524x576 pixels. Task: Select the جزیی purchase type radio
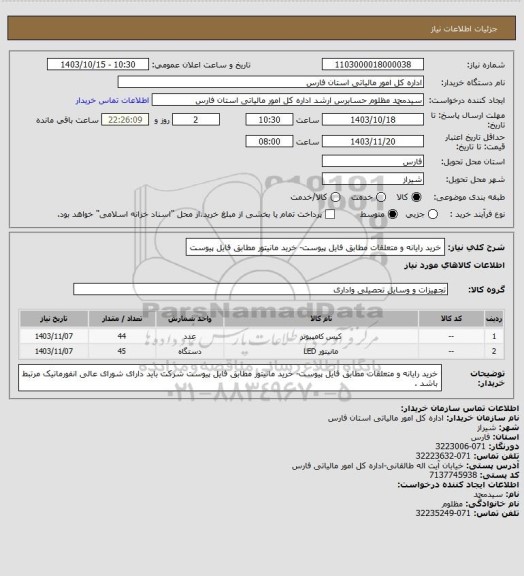433,214
